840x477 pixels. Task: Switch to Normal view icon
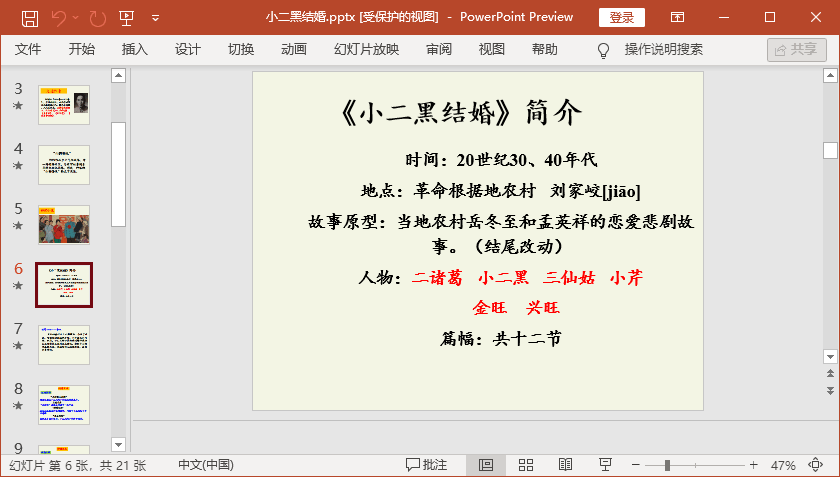486,465
